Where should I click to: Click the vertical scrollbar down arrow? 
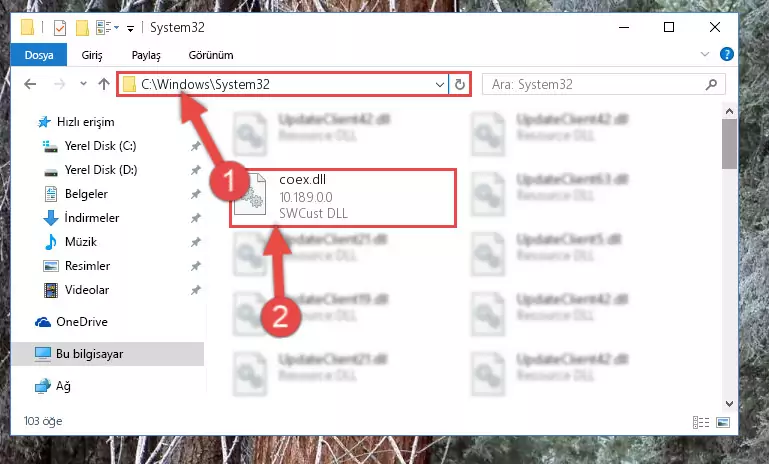coord(729,404)
